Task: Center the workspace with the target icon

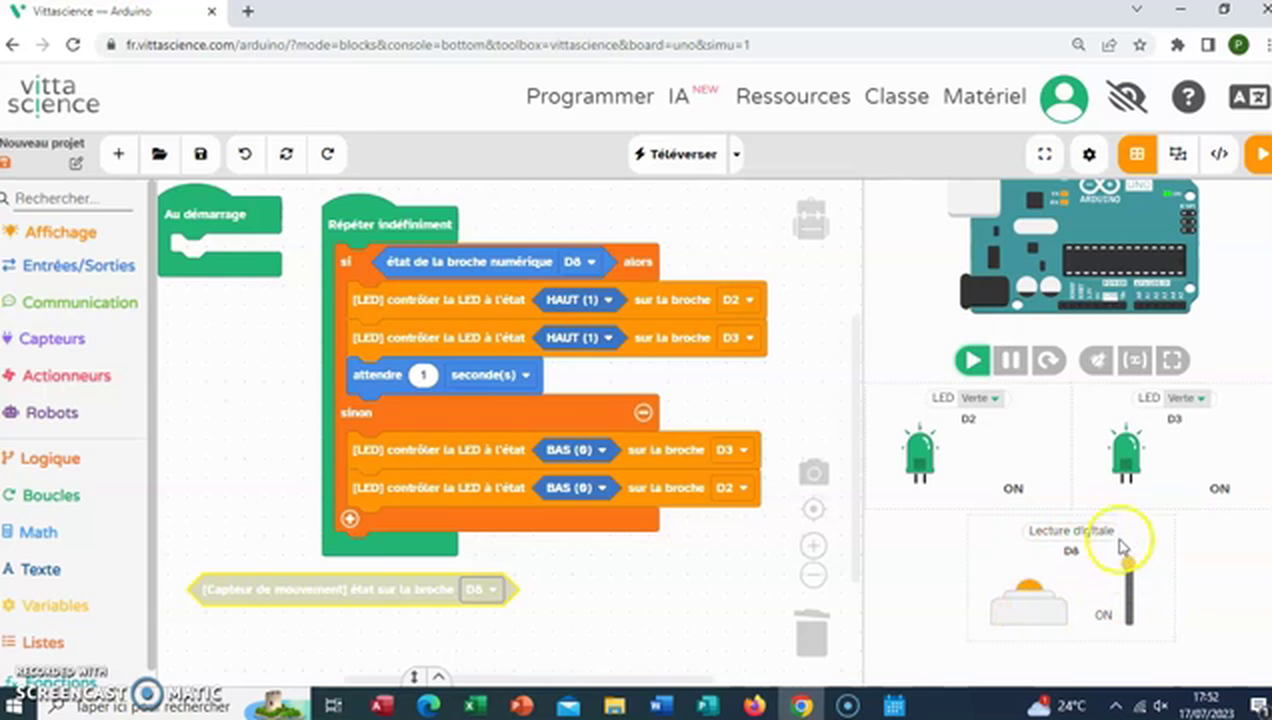Action: pos(813,509)
